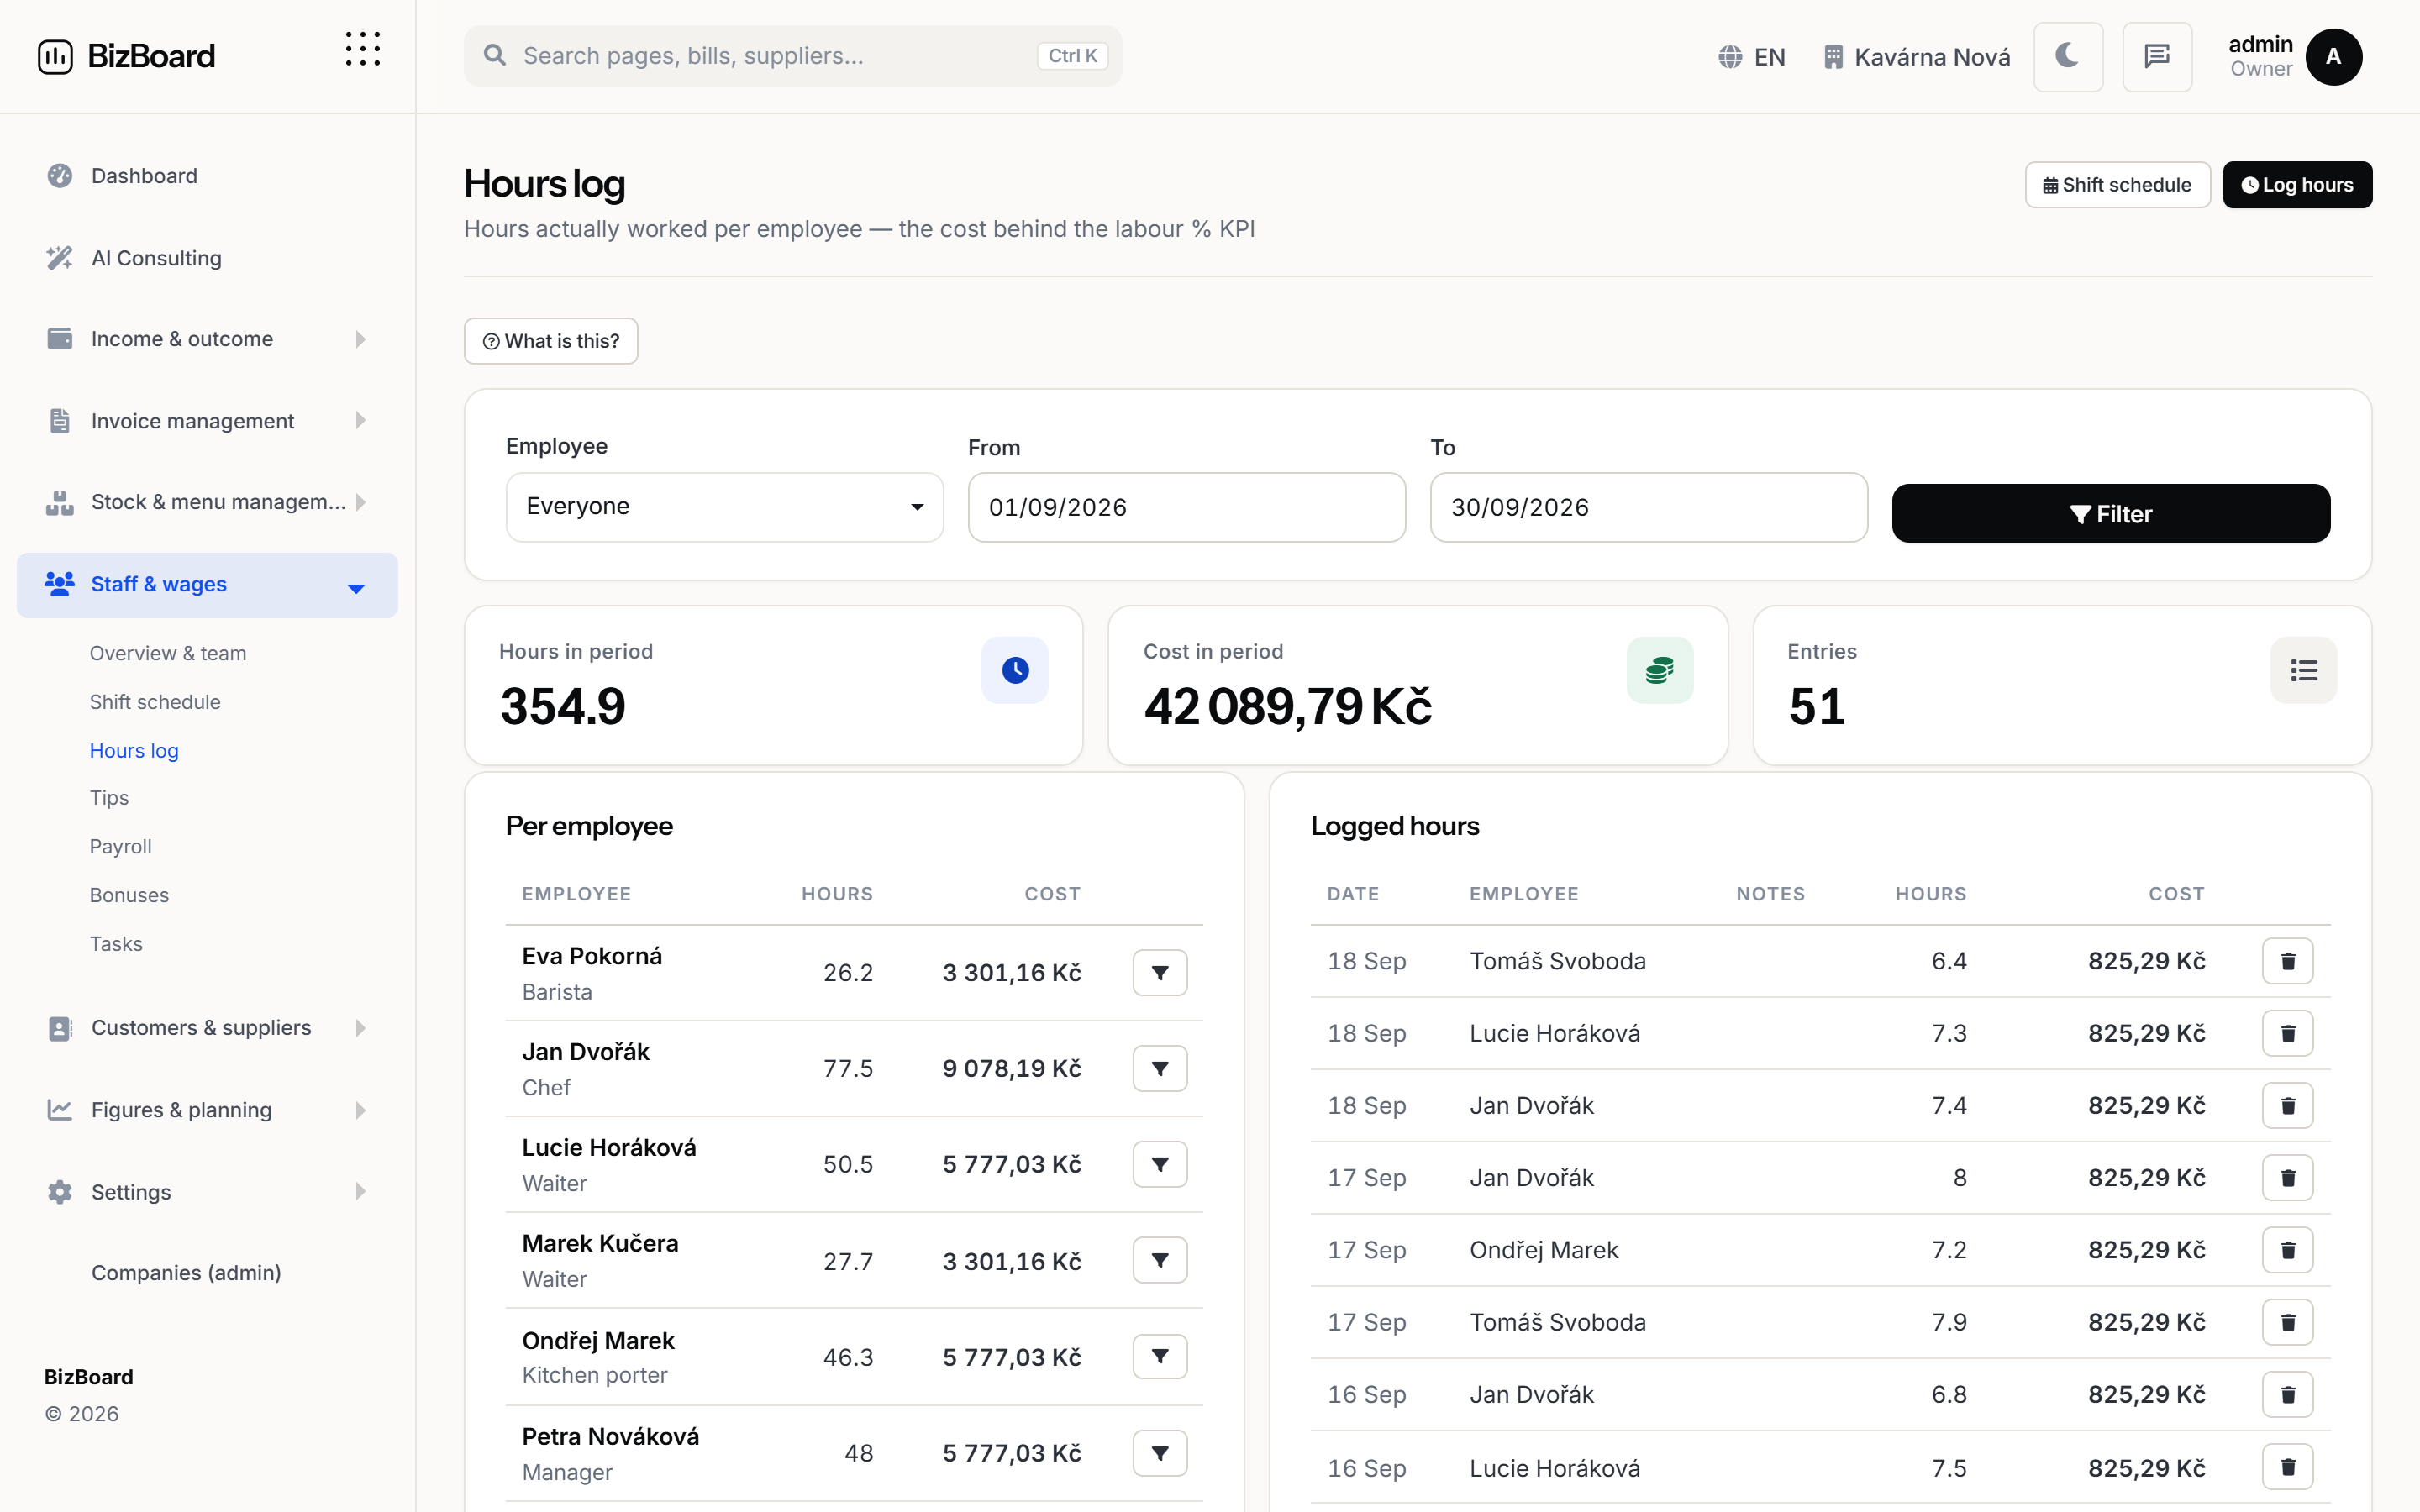The image size is (2420, 1512).
Task: Filter by Marek Kučera funnel icon
Action: tap(1160, 1261)
